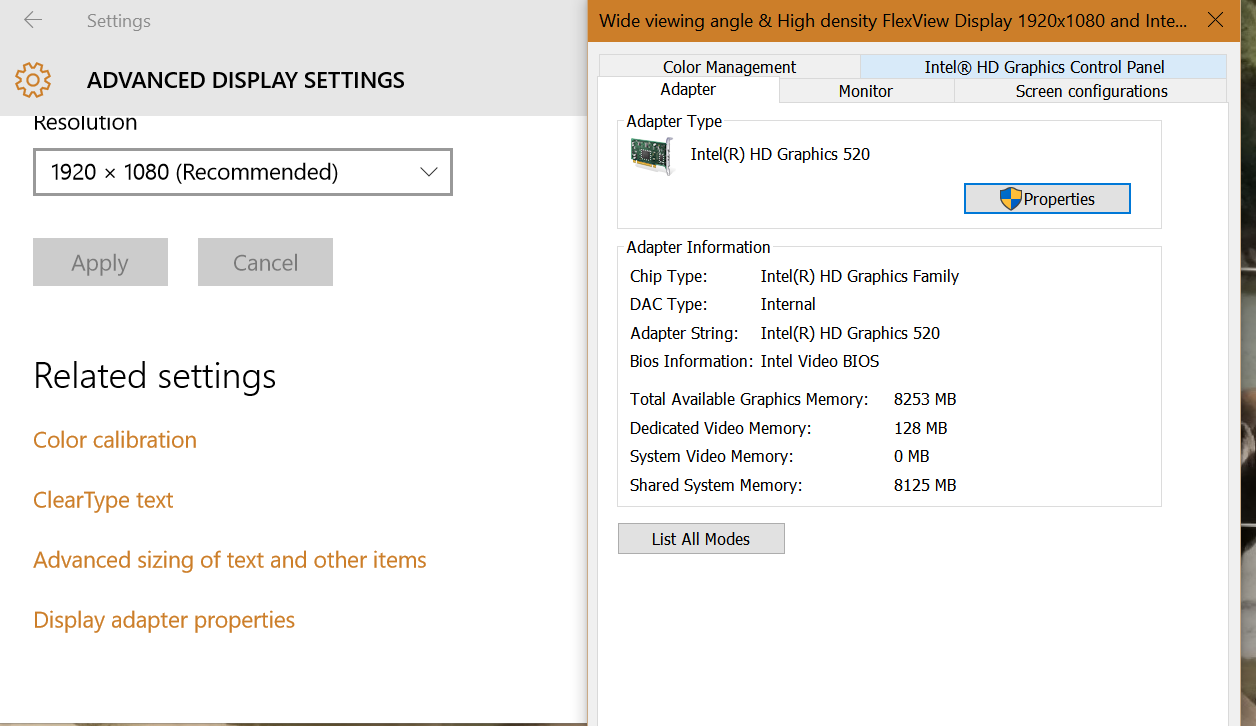
Task: Open the Screen configurations tab
Action: coord(1091,91)
